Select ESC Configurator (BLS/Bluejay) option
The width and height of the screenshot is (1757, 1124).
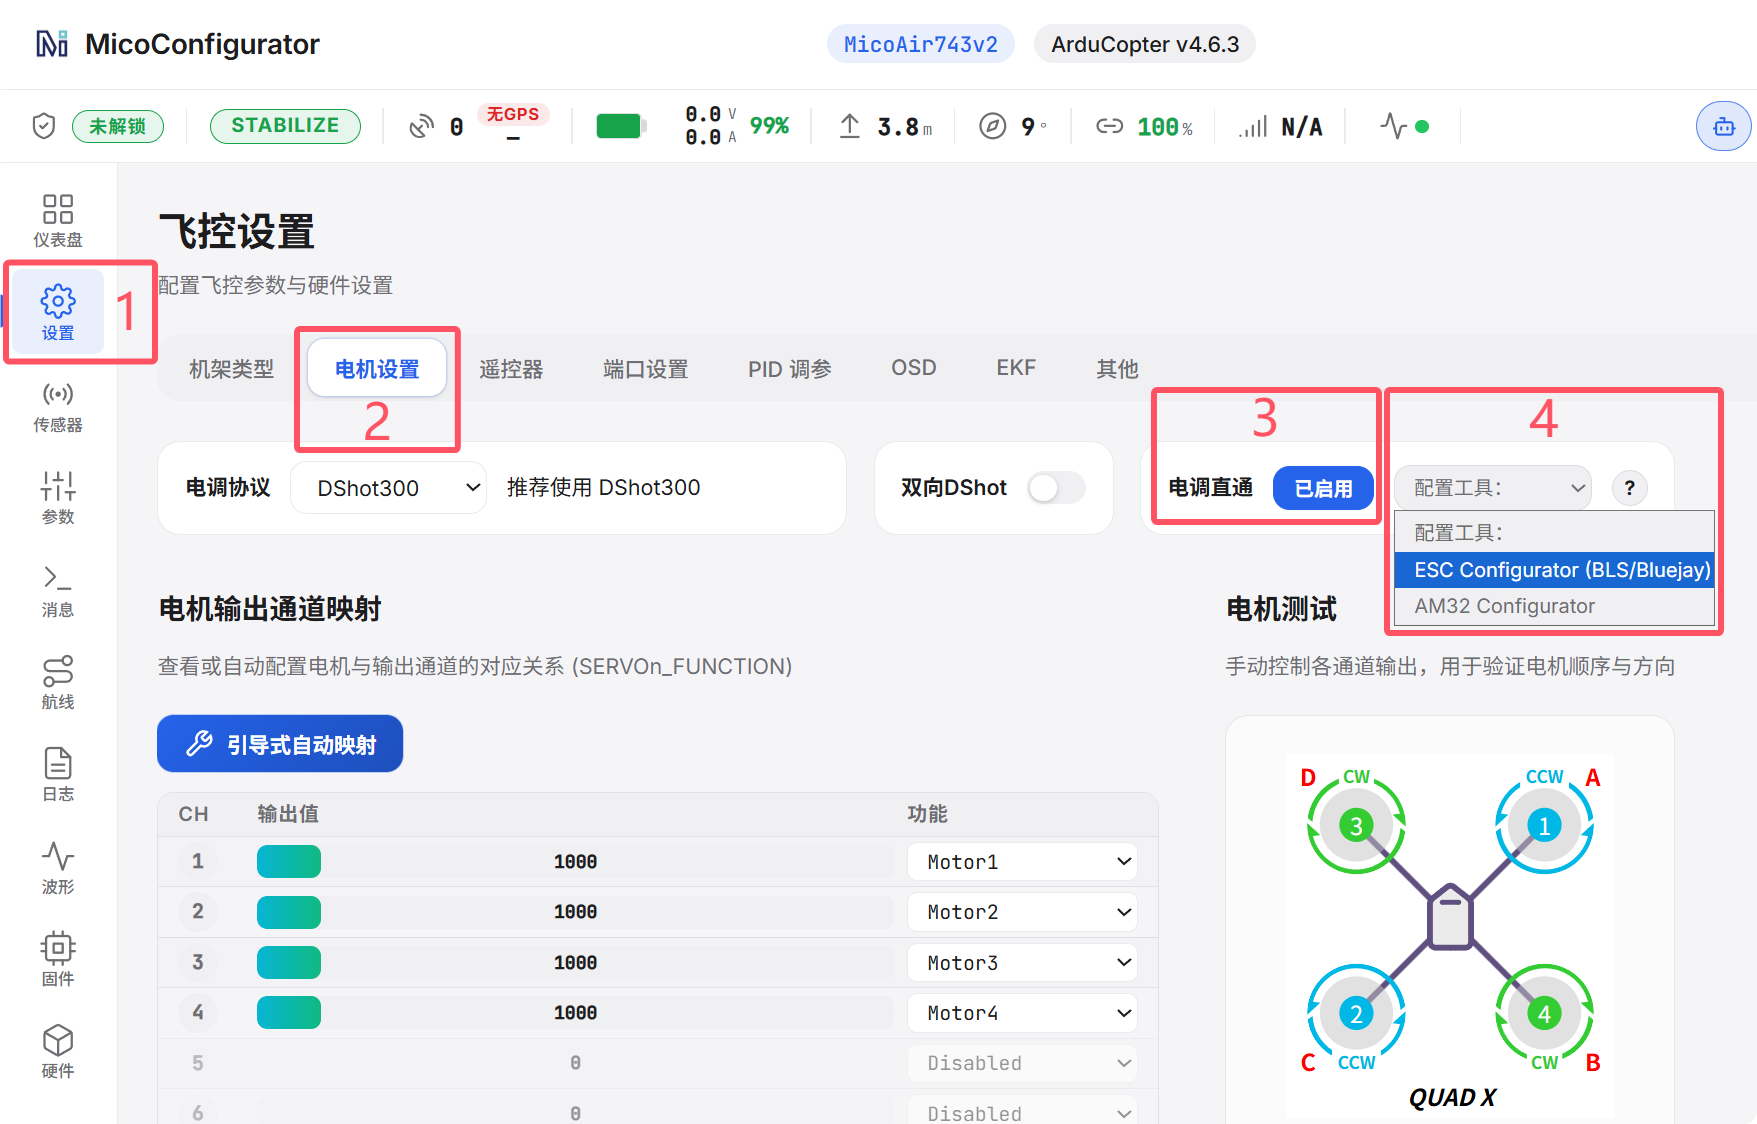click(1554, 570)
